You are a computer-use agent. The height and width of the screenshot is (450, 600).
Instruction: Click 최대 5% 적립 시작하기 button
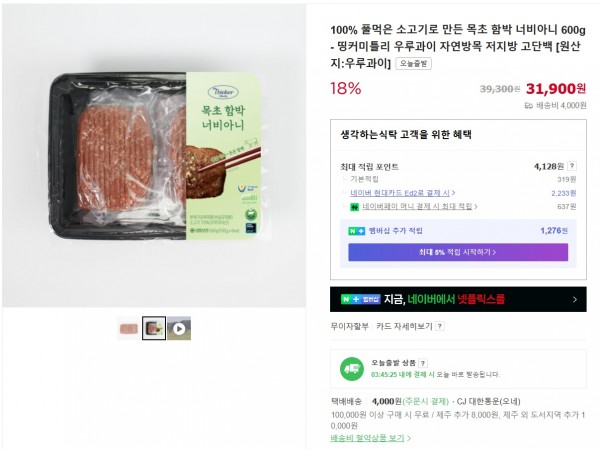tap(458, 252)
